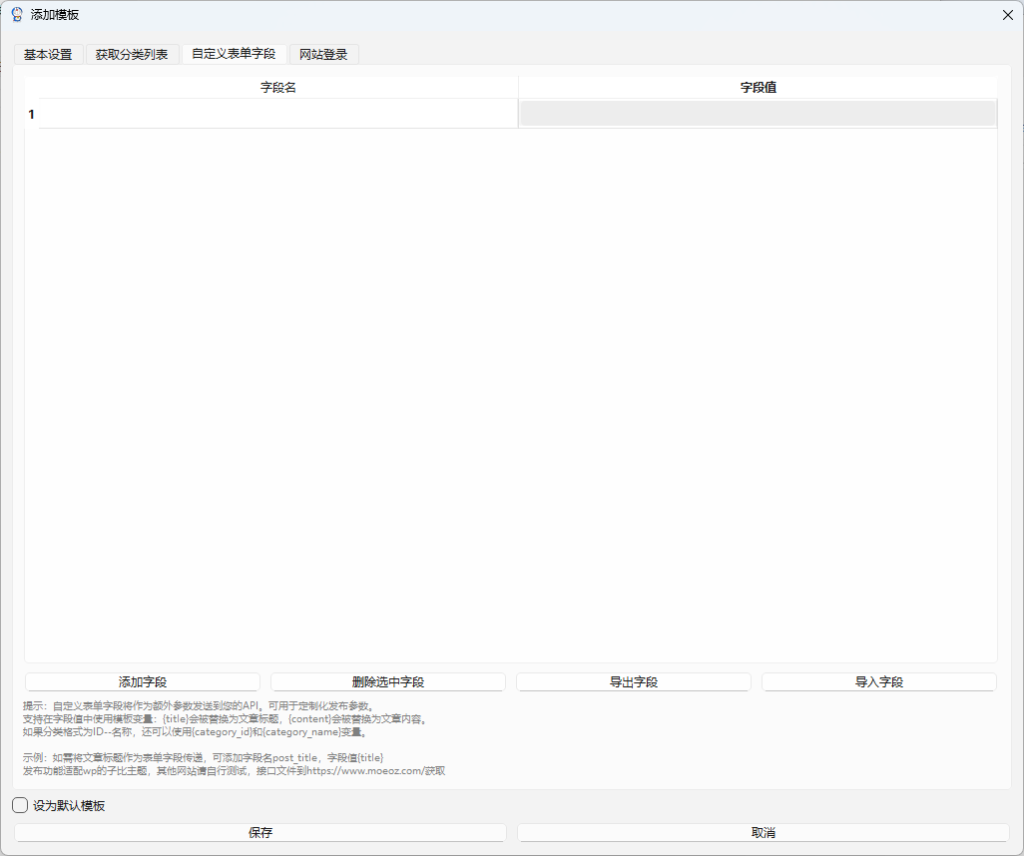Click the 字段值 column header
The height and width of the screenshot is (856, 1024).
[x=758, y=88]
